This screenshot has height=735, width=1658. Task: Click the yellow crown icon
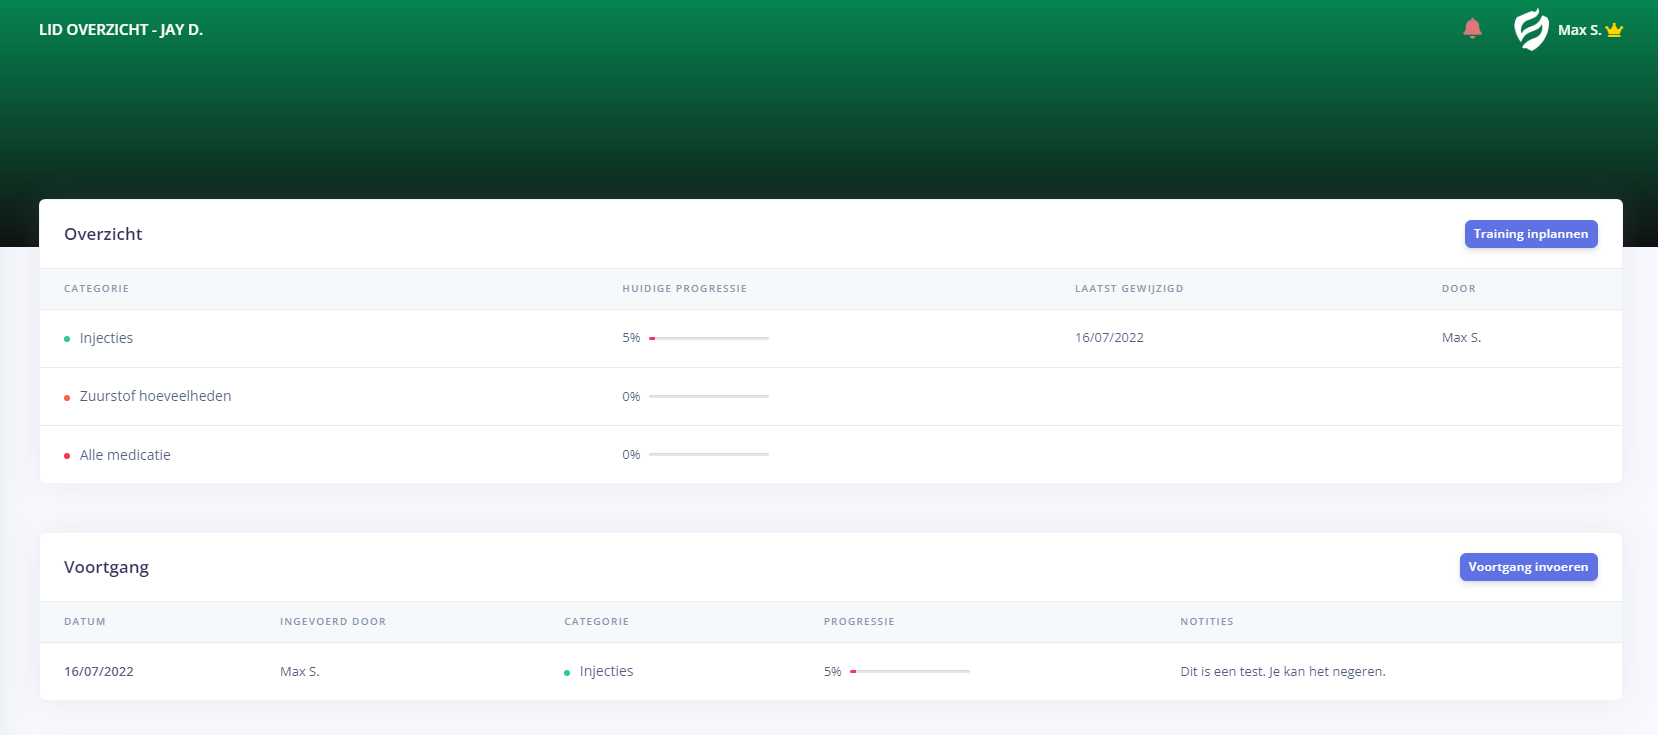tap(1614, 30)
